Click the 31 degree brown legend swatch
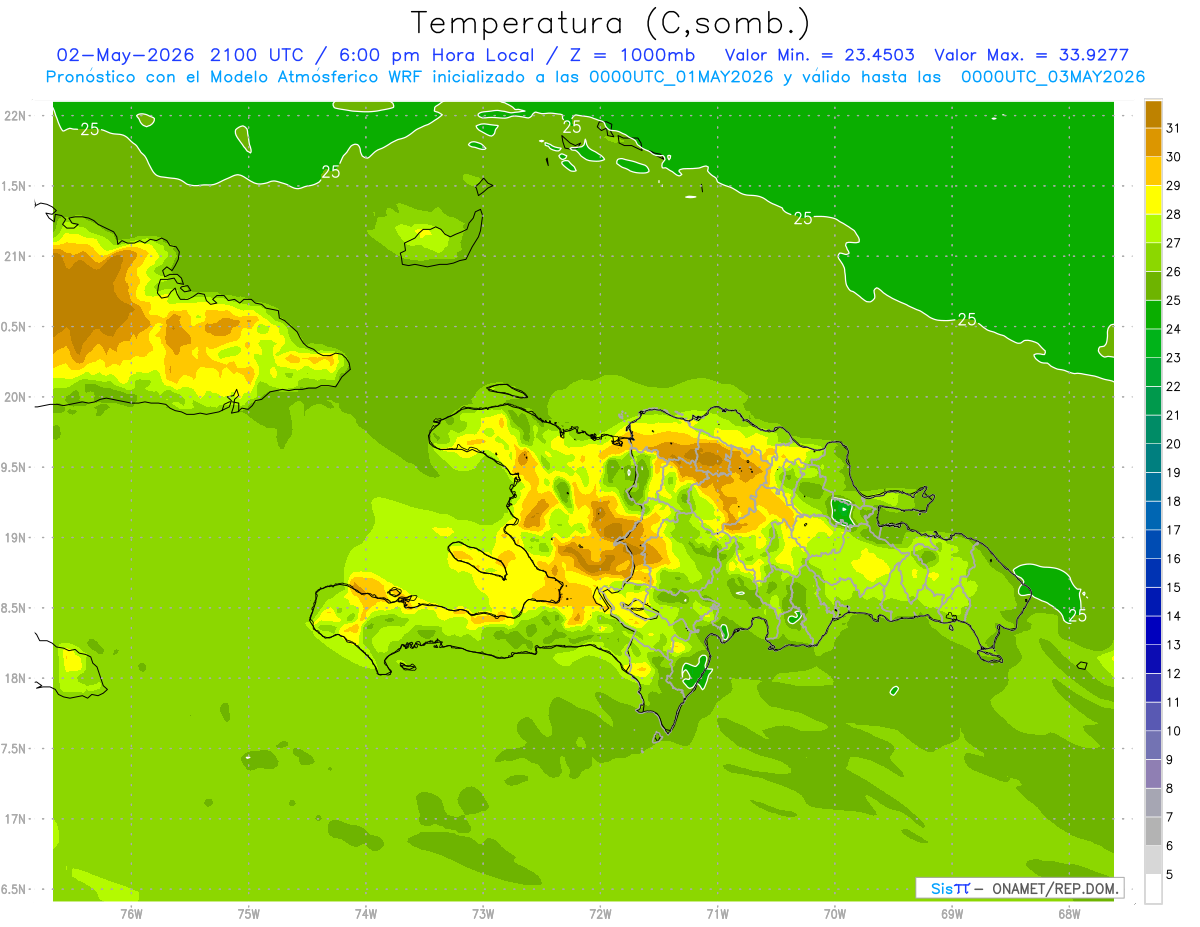 click(1153, 114)
